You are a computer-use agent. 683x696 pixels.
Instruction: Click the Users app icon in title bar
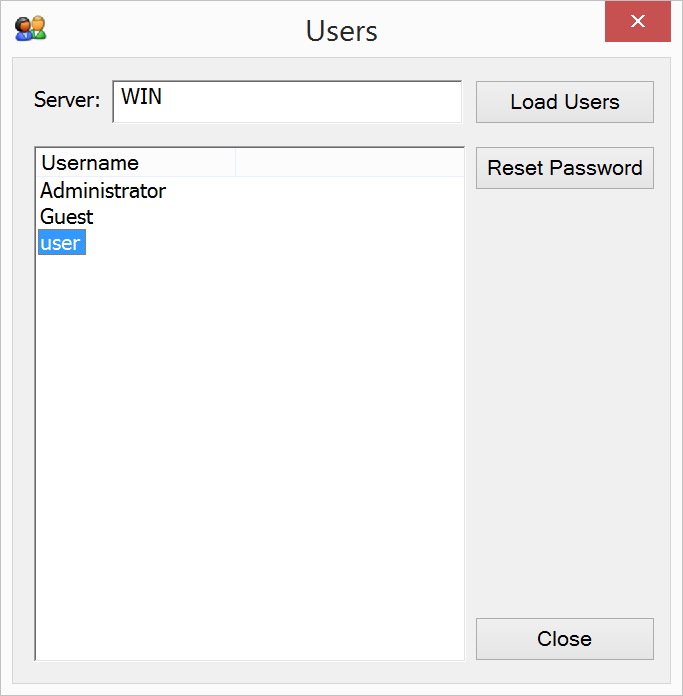[x=30, y=28]
